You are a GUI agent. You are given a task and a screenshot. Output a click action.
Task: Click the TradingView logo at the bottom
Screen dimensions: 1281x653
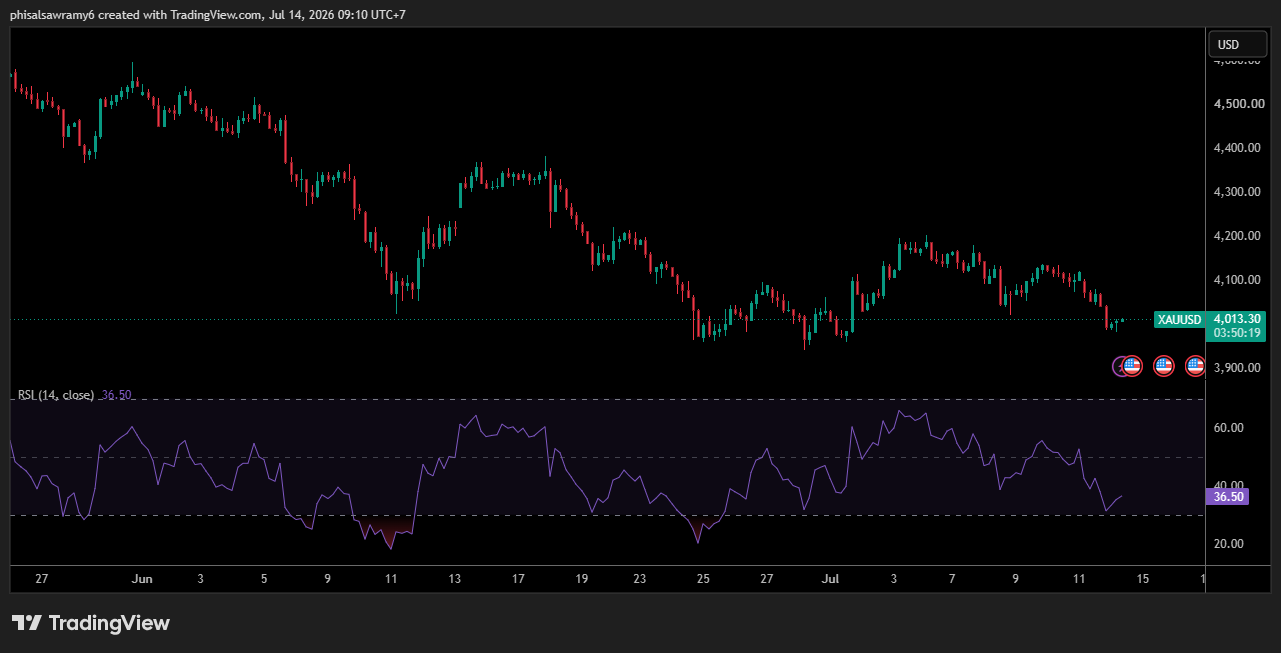coord(91,623)
